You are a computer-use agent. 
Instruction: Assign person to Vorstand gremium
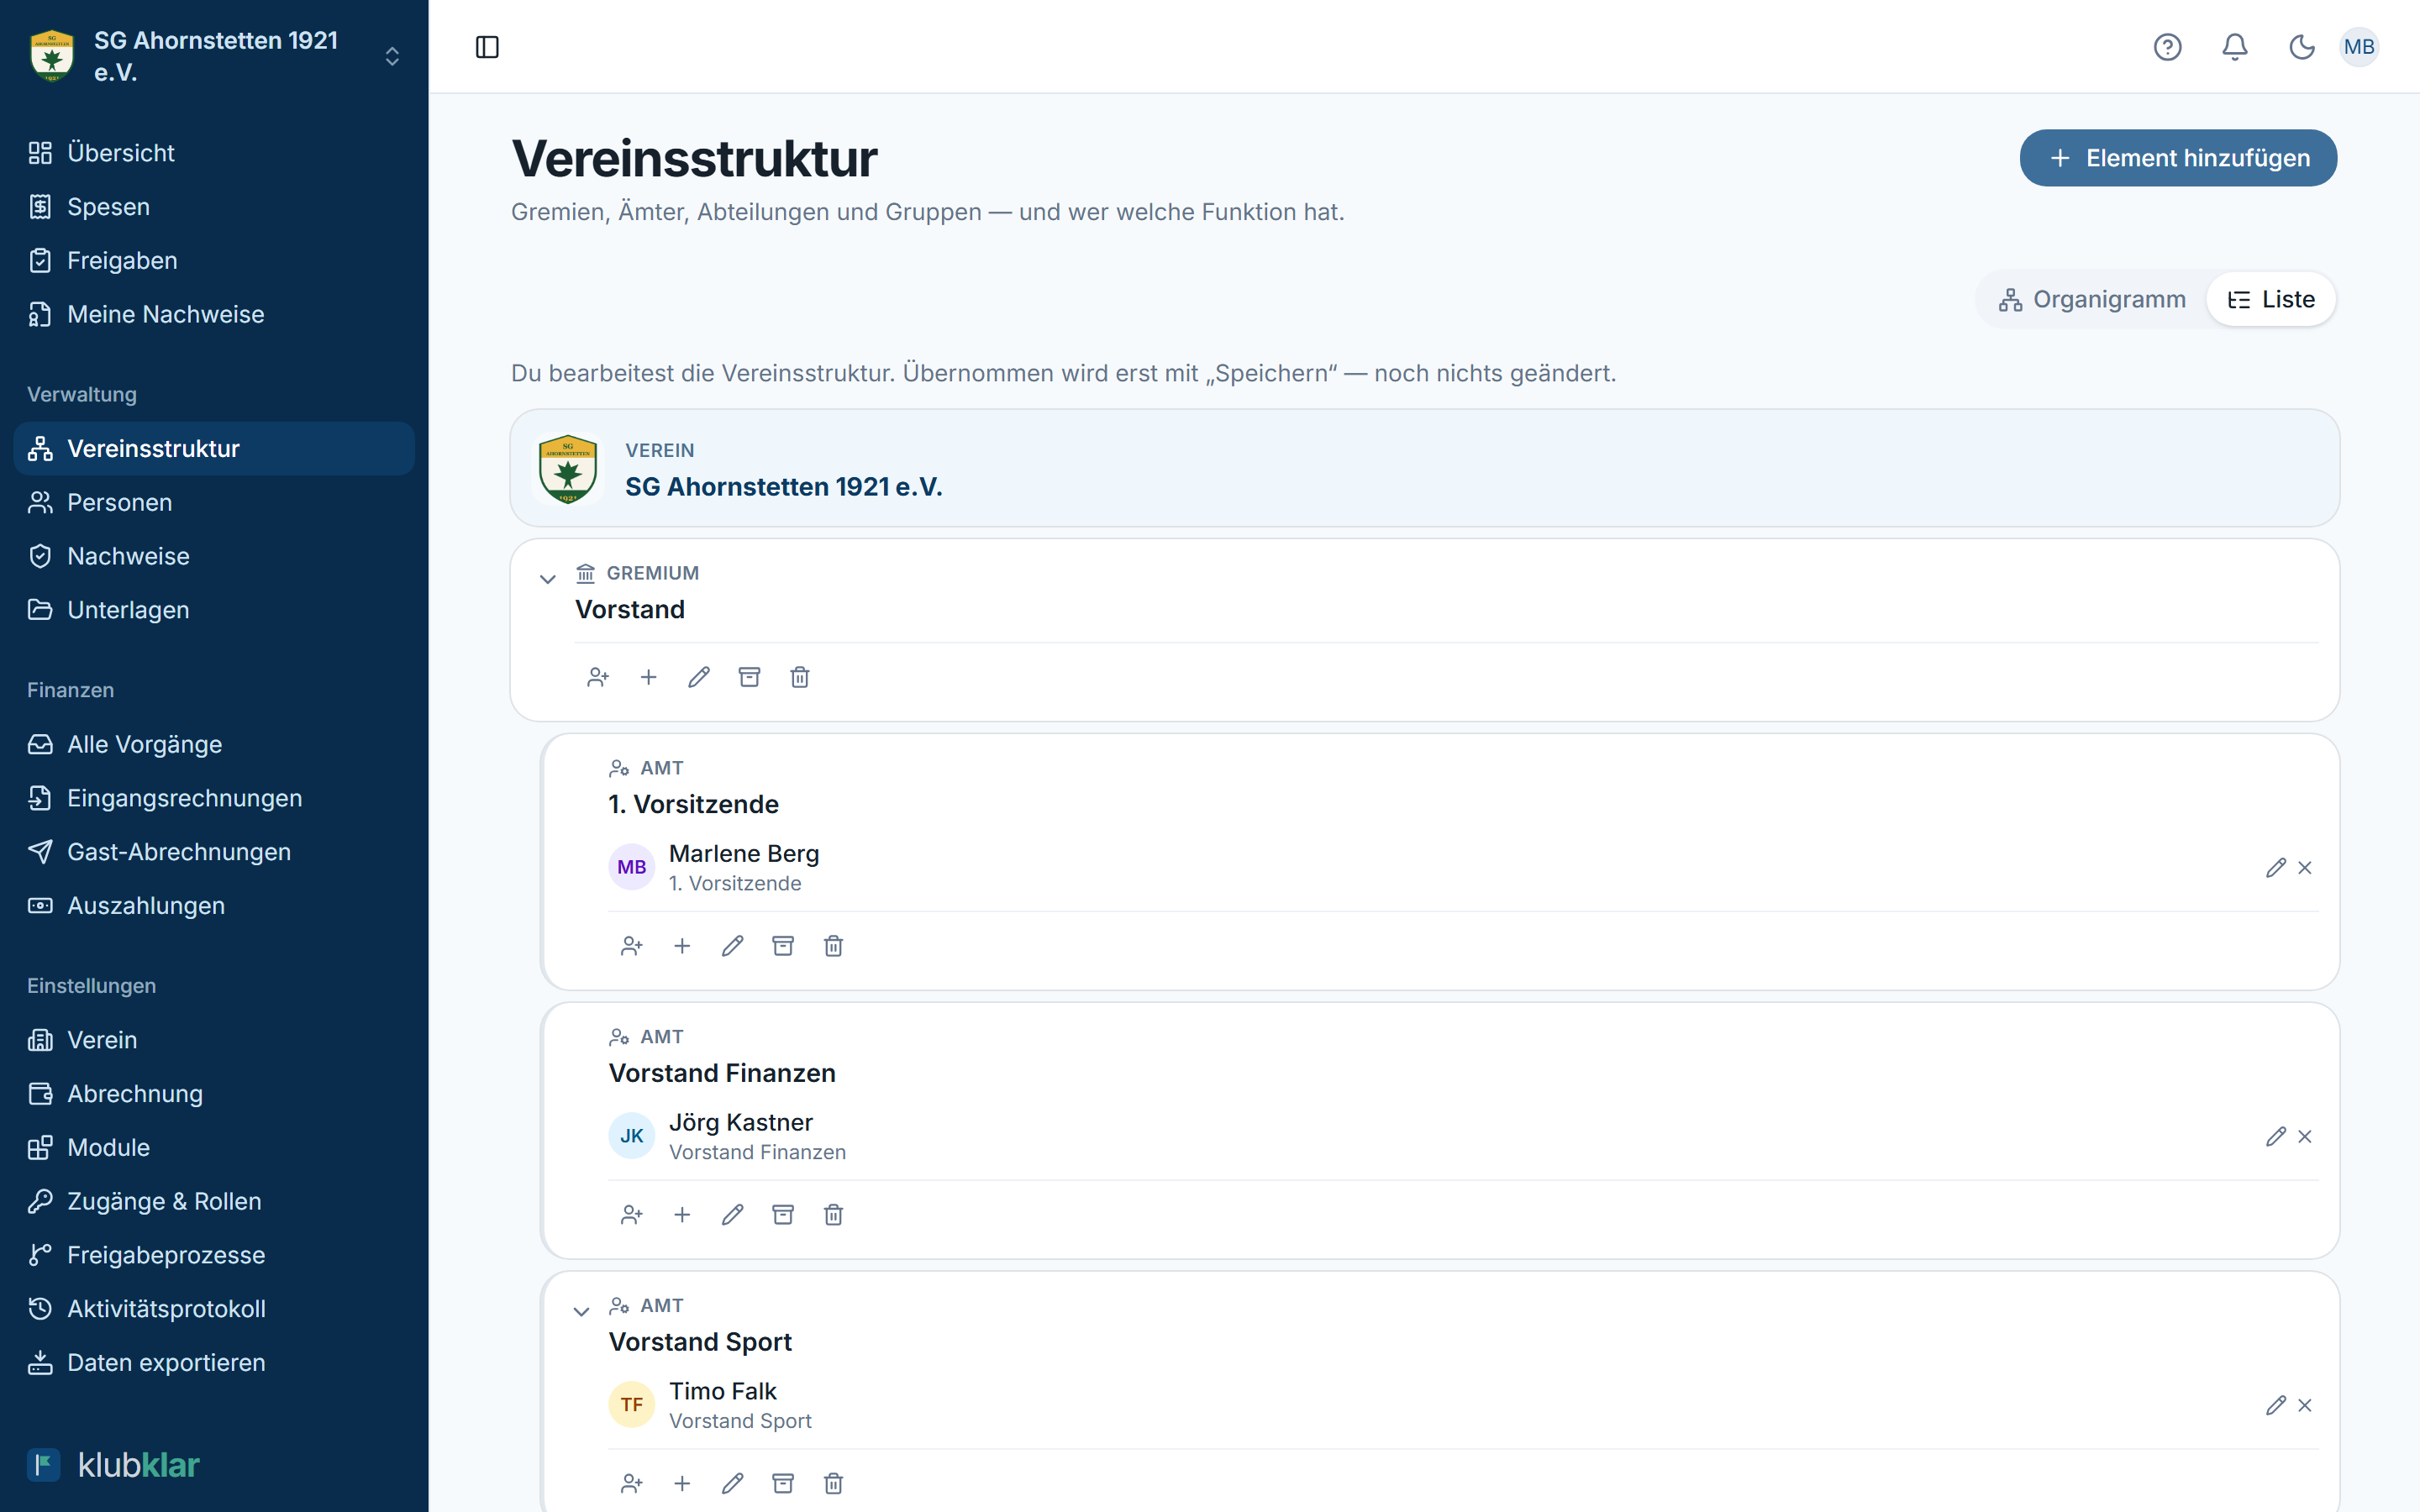[x=598, y=677]
